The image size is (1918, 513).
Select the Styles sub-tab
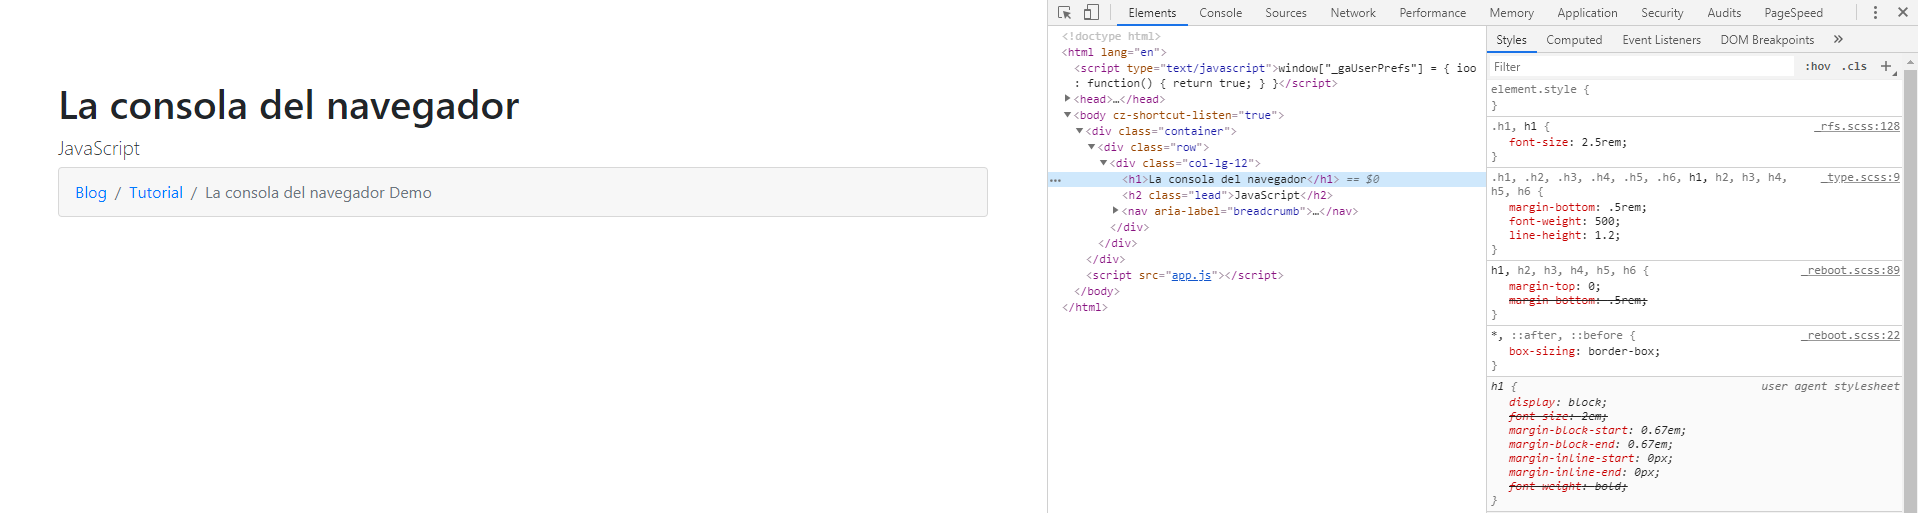point(1511,40)
